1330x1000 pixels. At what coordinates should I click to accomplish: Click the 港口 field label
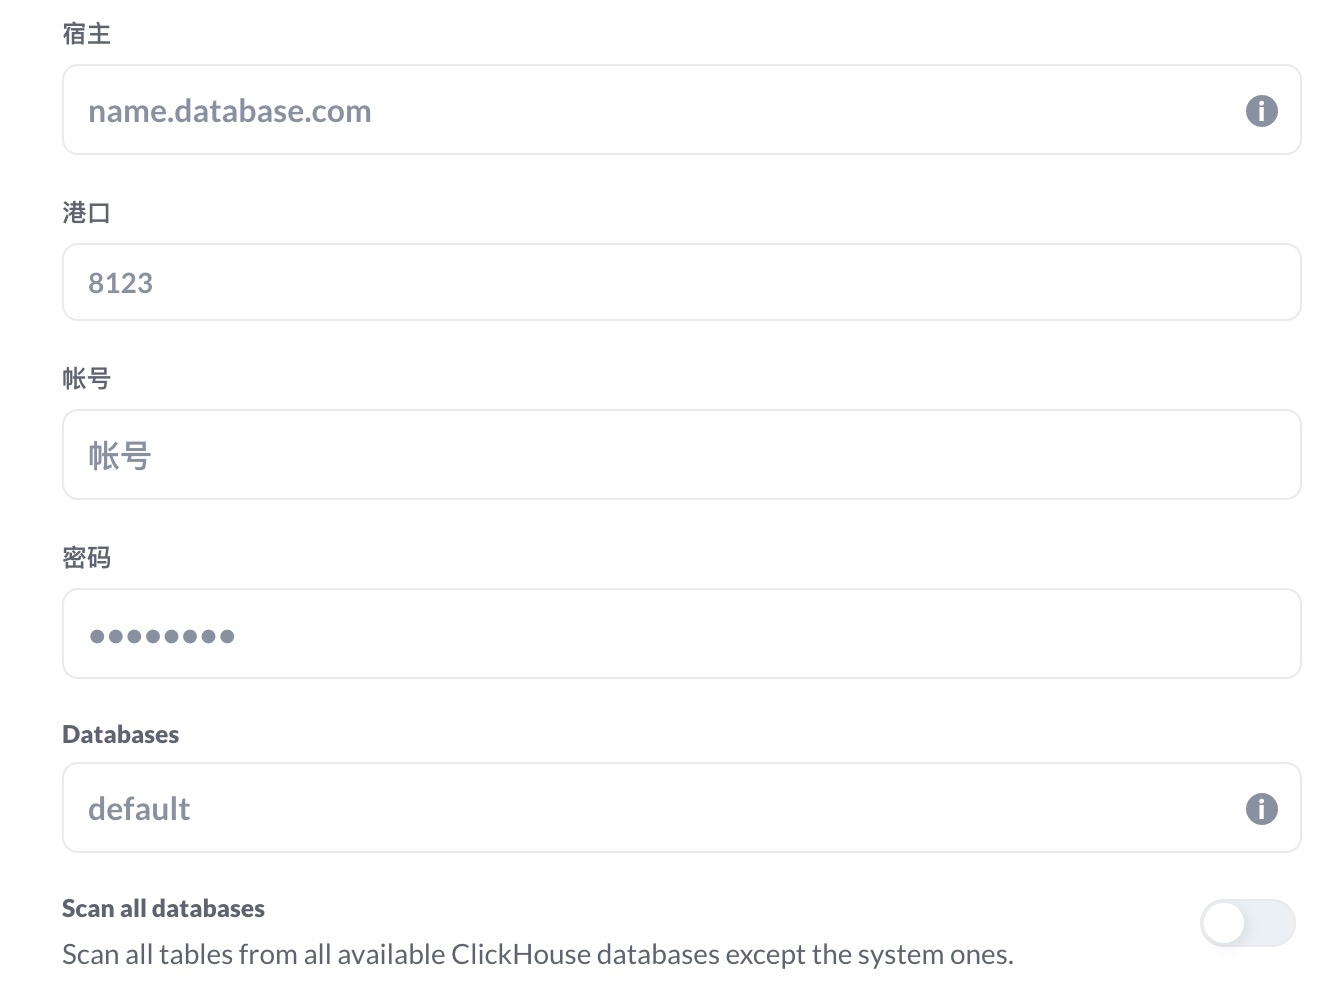(x=87, y=213)
